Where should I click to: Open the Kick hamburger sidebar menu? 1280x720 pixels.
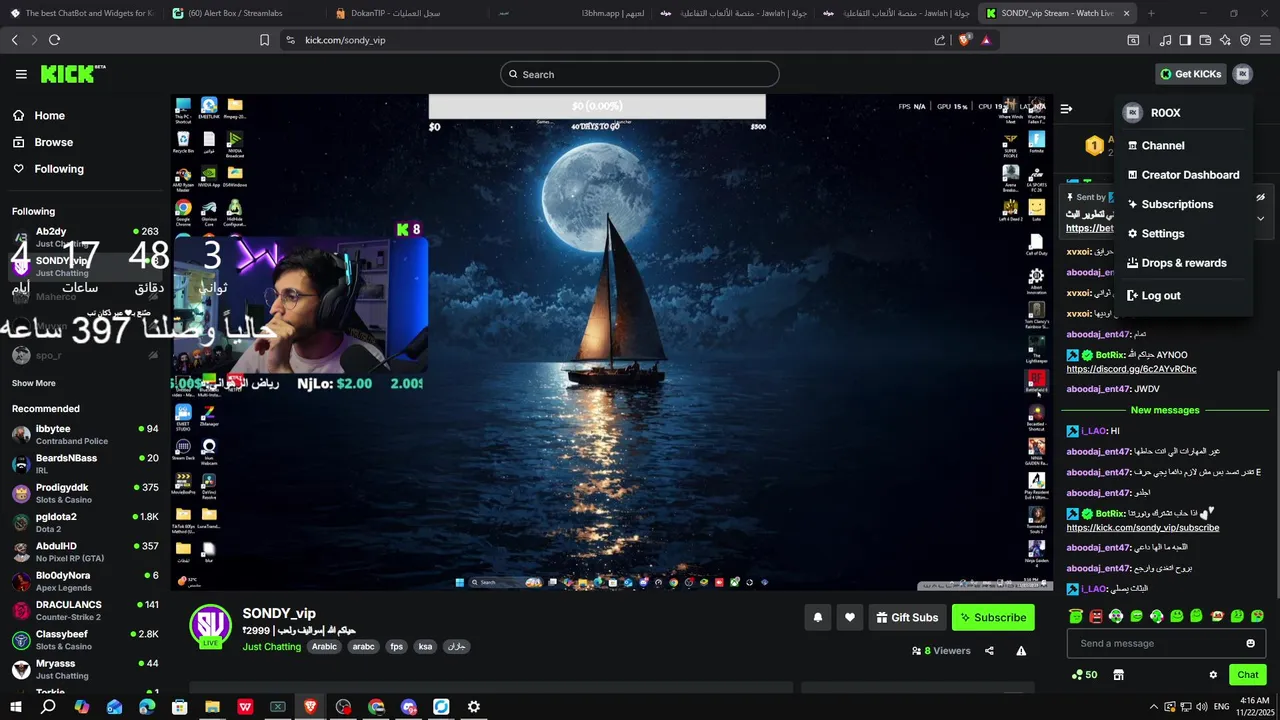click(x=21, y=74)
